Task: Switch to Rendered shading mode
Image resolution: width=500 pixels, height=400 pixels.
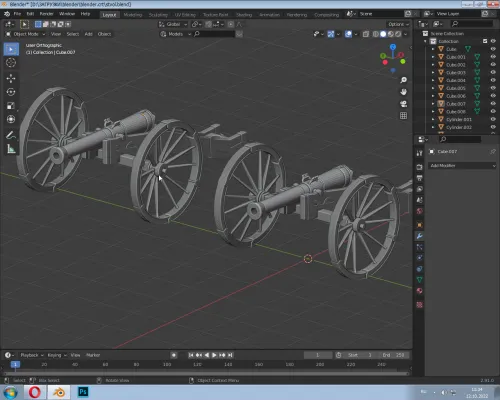Action: (x=398, y=34)
